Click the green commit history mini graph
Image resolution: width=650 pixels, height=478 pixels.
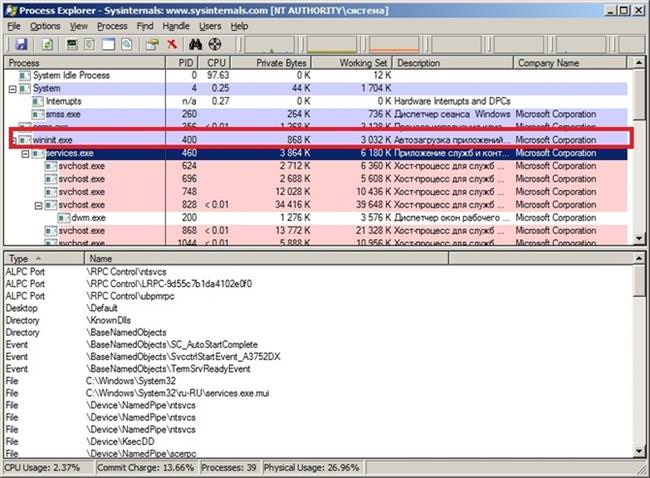pyautogui.click(x=332, y=45)
